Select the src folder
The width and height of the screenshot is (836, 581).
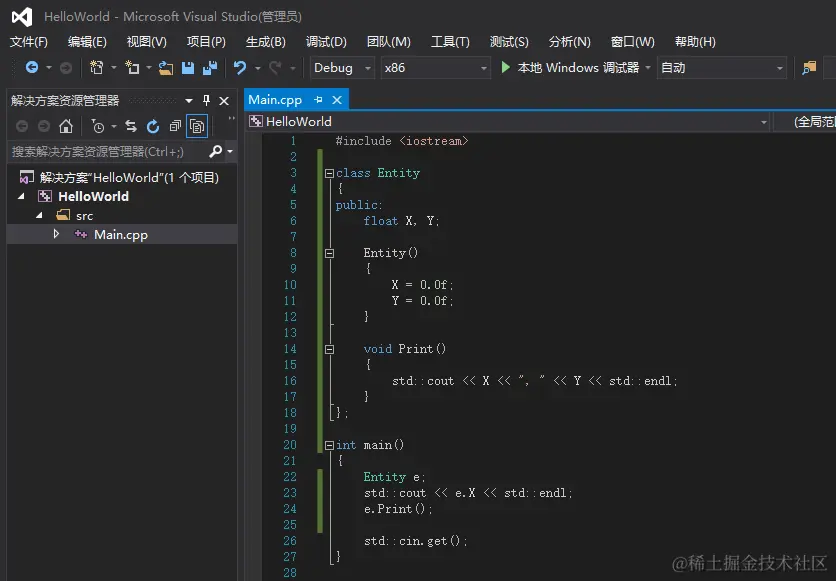click(84, 216)
